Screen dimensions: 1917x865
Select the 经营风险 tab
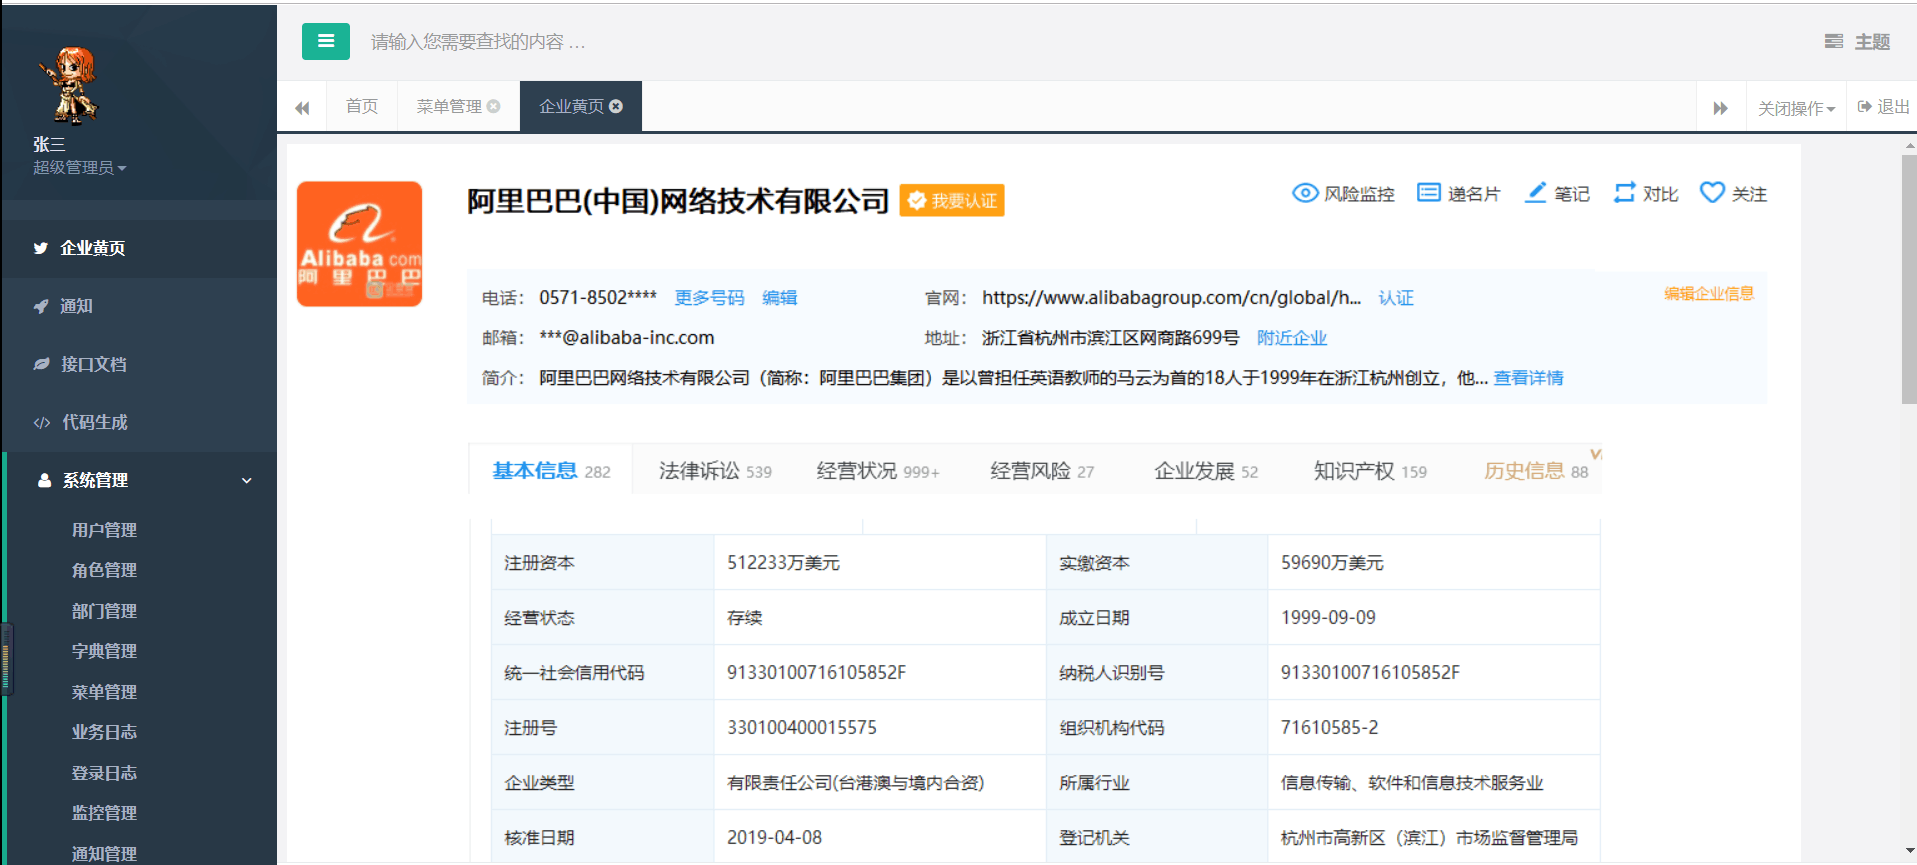pyautogui.click(x=1042, y=470)
